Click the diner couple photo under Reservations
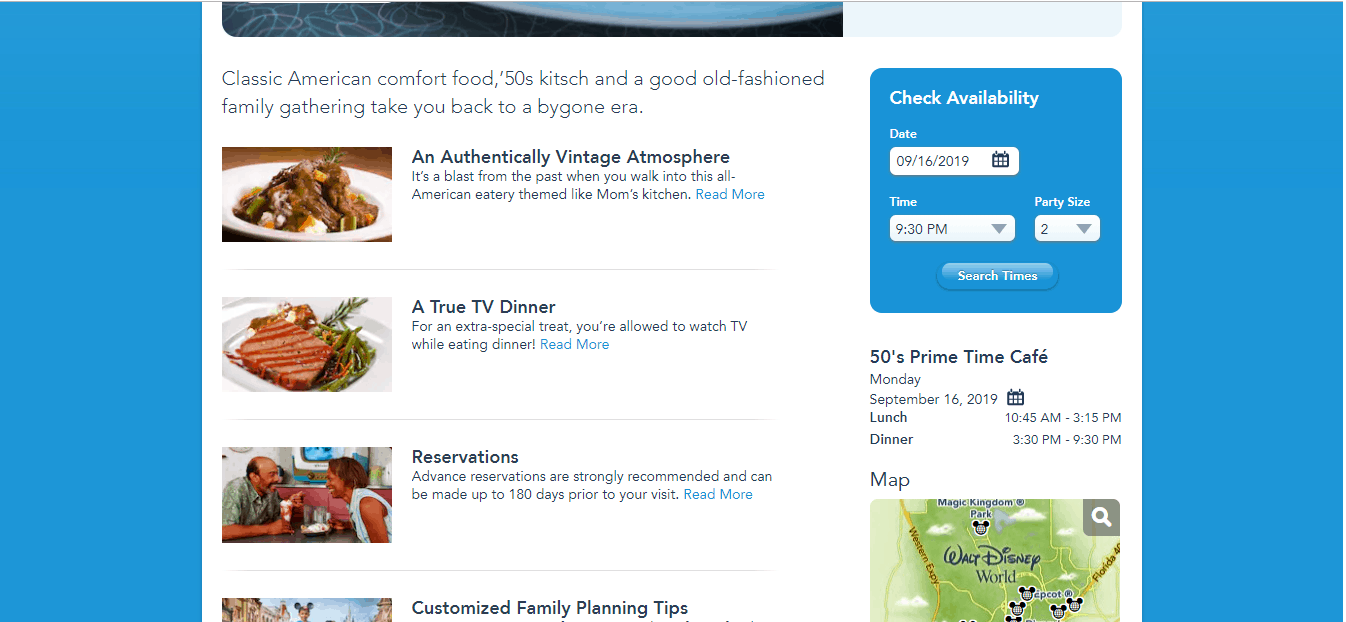This screenshot has width=1346, height=622. (x=306, y=494)
